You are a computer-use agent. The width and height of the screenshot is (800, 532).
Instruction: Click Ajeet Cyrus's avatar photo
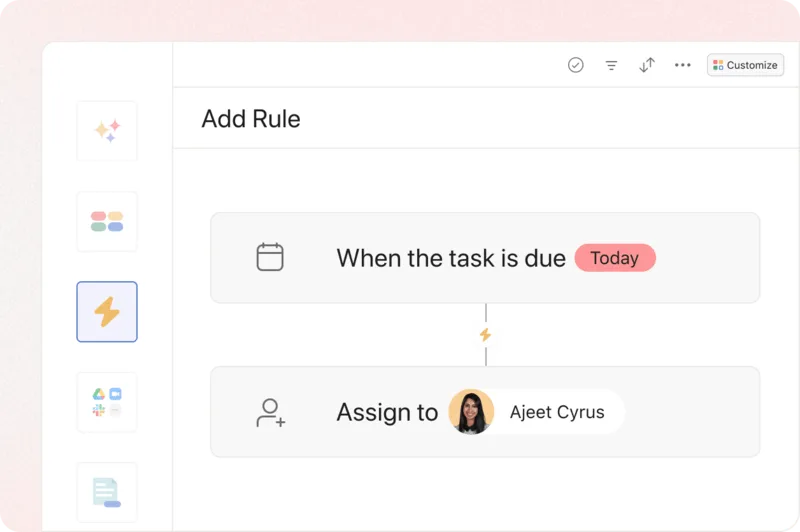[x=471, y=412]
